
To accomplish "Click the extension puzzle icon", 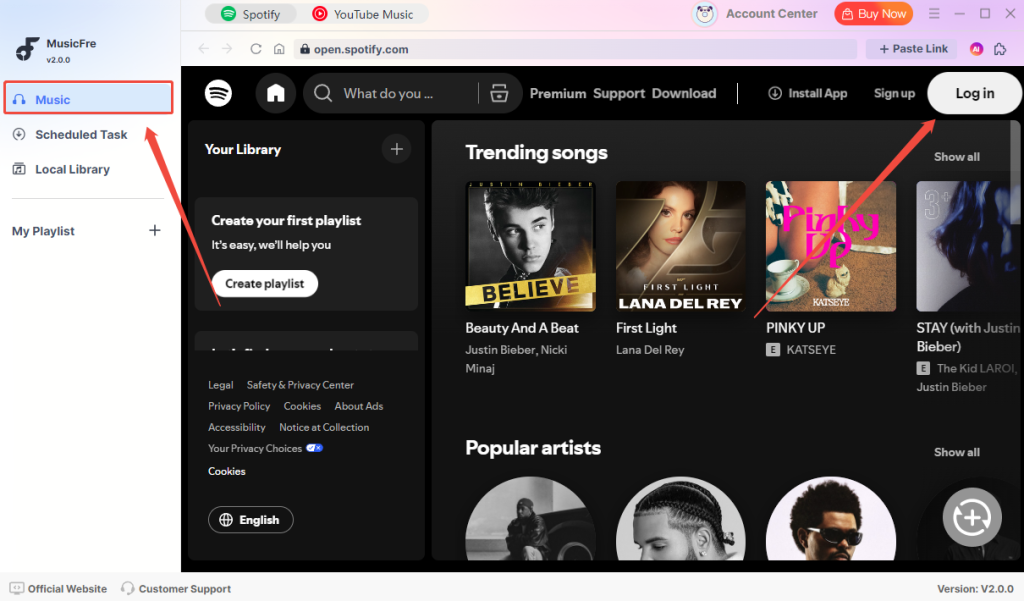I will click(1000, 49).
